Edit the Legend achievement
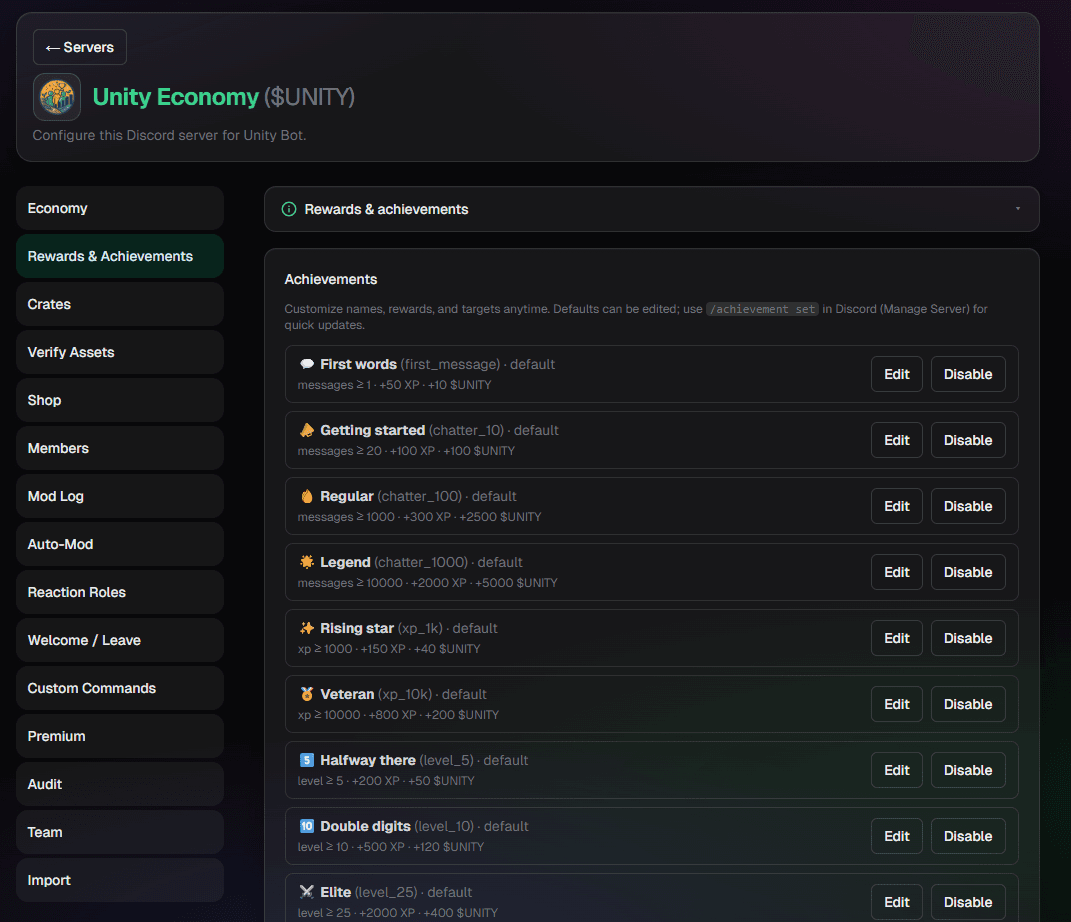The width and height of the screenshot is (1071, 922). pyautogui.click(x=897, y=572)
